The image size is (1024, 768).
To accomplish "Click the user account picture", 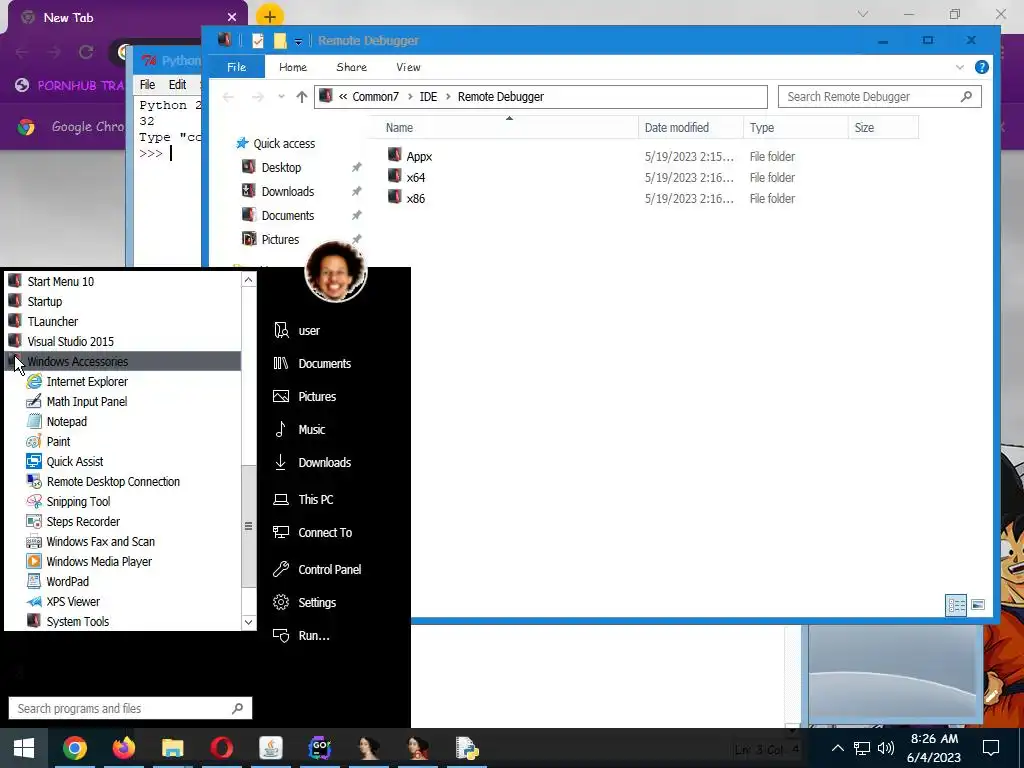I will pyautogui.click(x=336, y=270).
